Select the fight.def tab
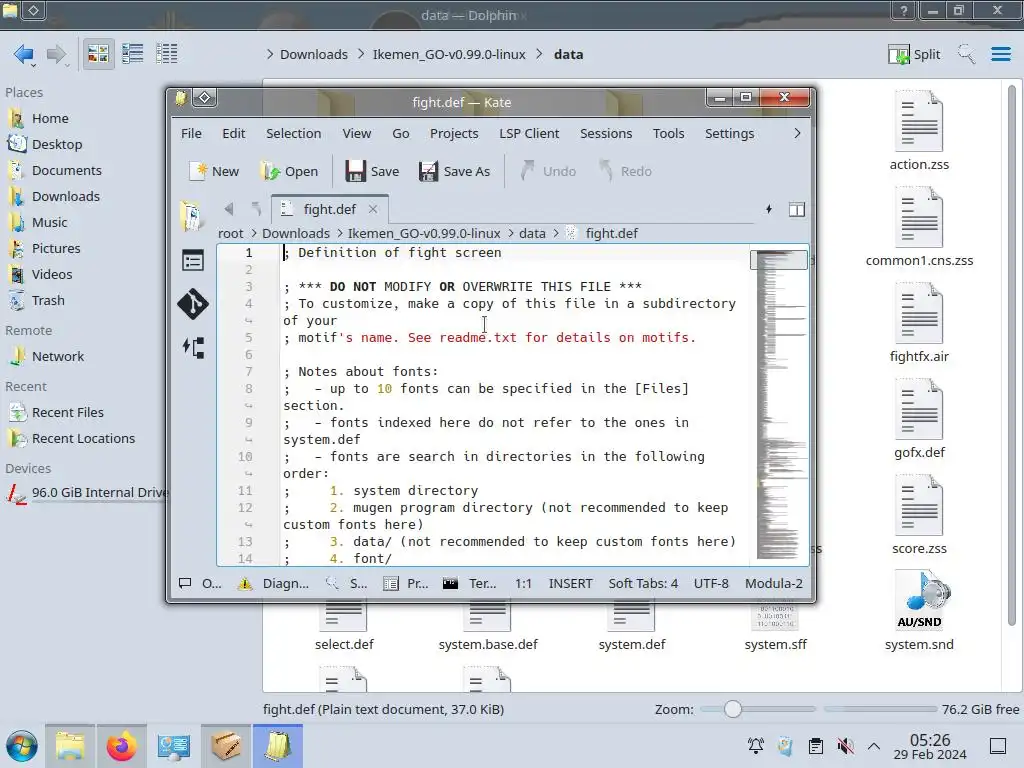This screenshot has width=1024, height=768. point(329,209)
